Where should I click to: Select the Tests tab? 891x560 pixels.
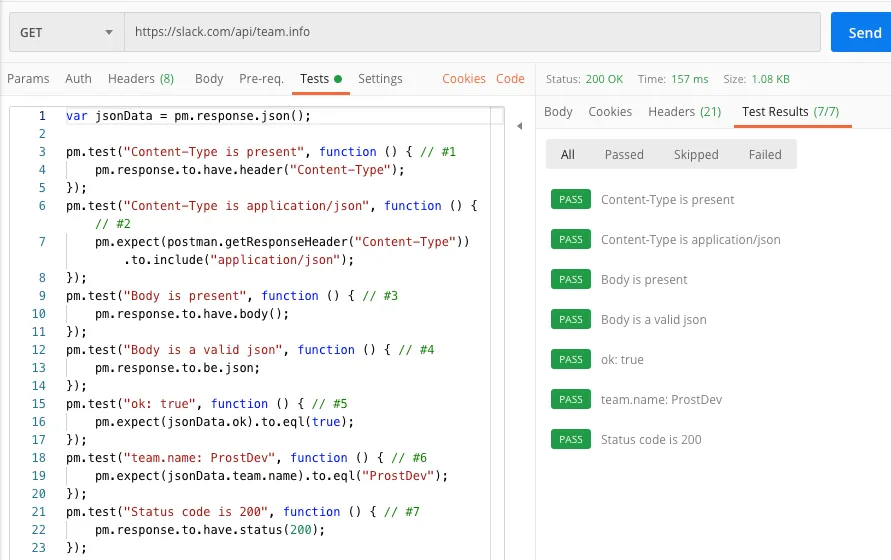pyautogui.click(x=320, y=78)
